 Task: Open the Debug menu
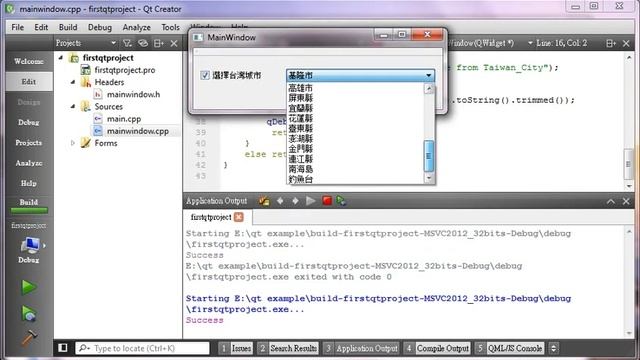tap(100, 27)
